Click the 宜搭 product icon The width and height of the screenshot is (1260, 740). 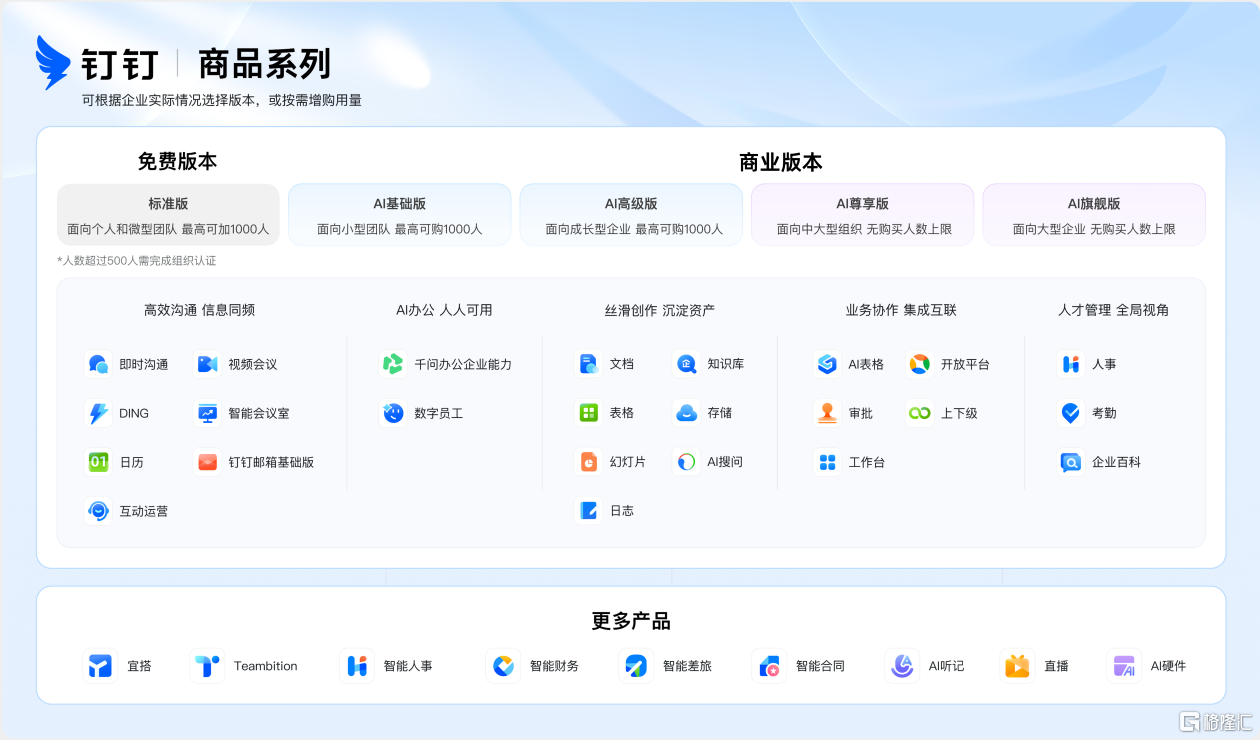100,666
